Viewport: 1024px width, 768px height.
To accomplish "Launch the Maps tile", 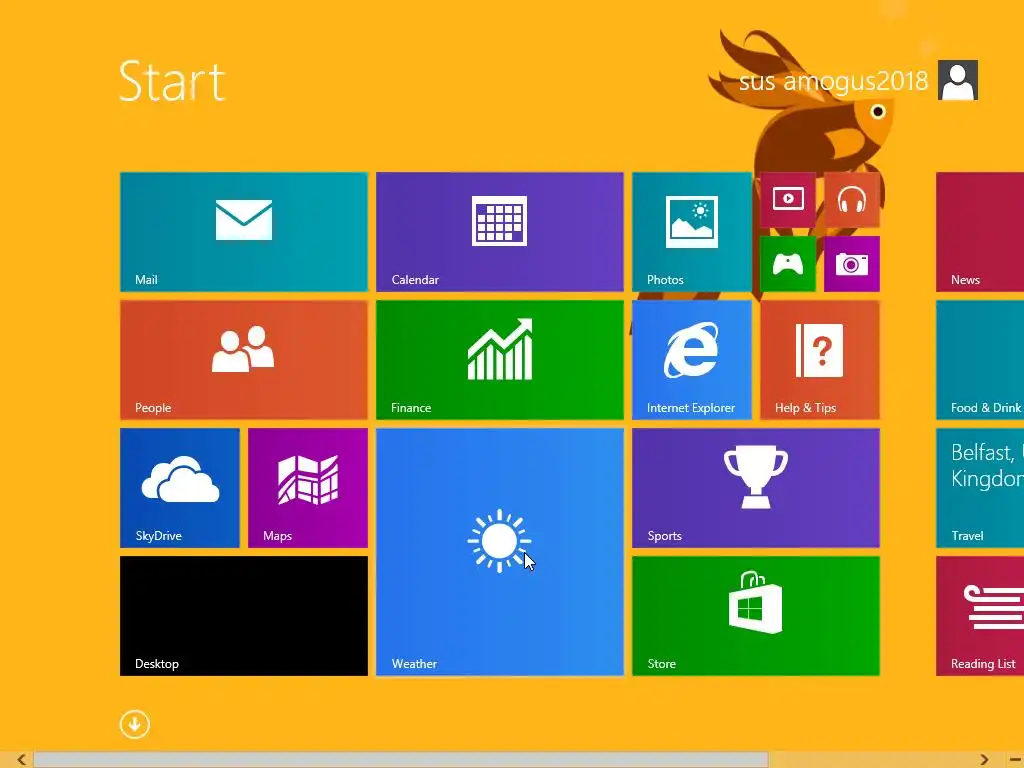I will tap(308, 488).
